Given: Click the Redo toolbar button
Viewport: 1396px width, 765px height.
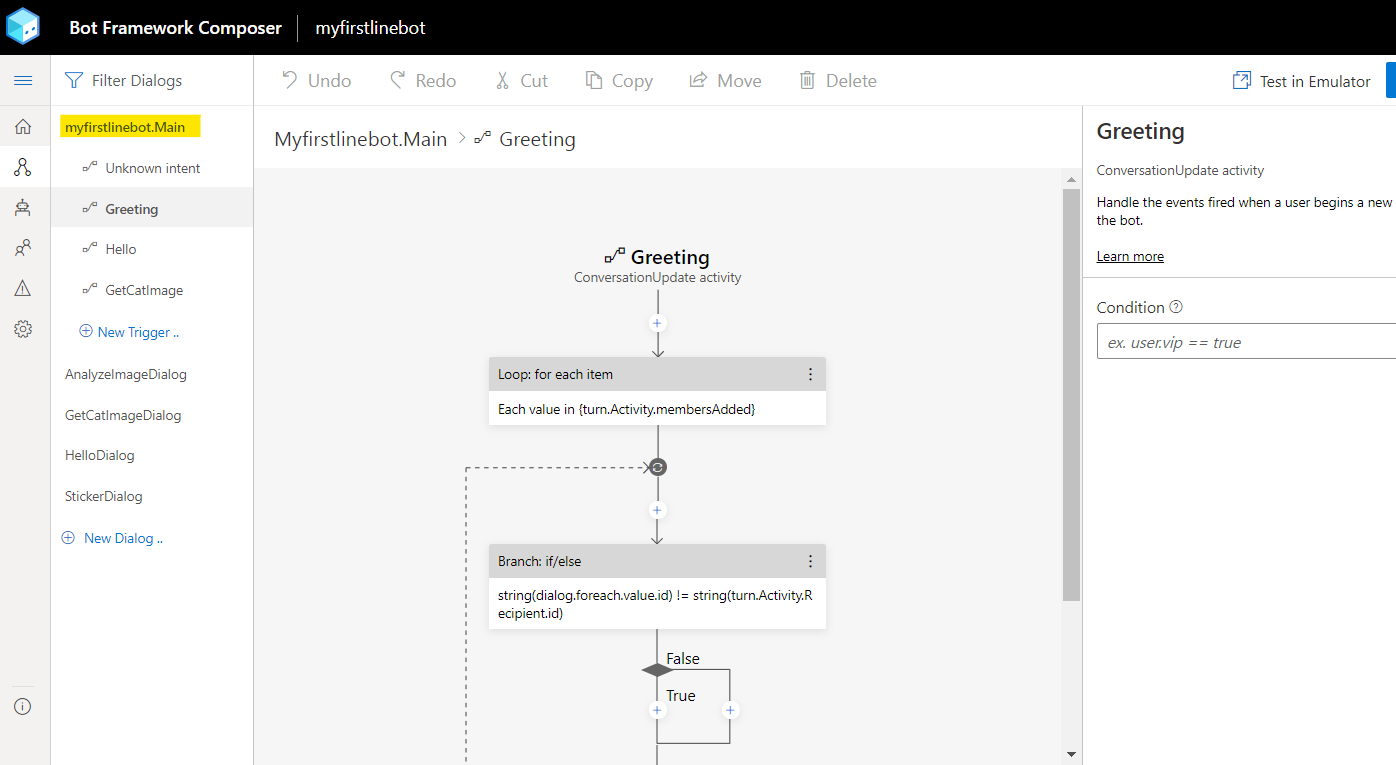Looking at the screenshot, I should [423, 80].
